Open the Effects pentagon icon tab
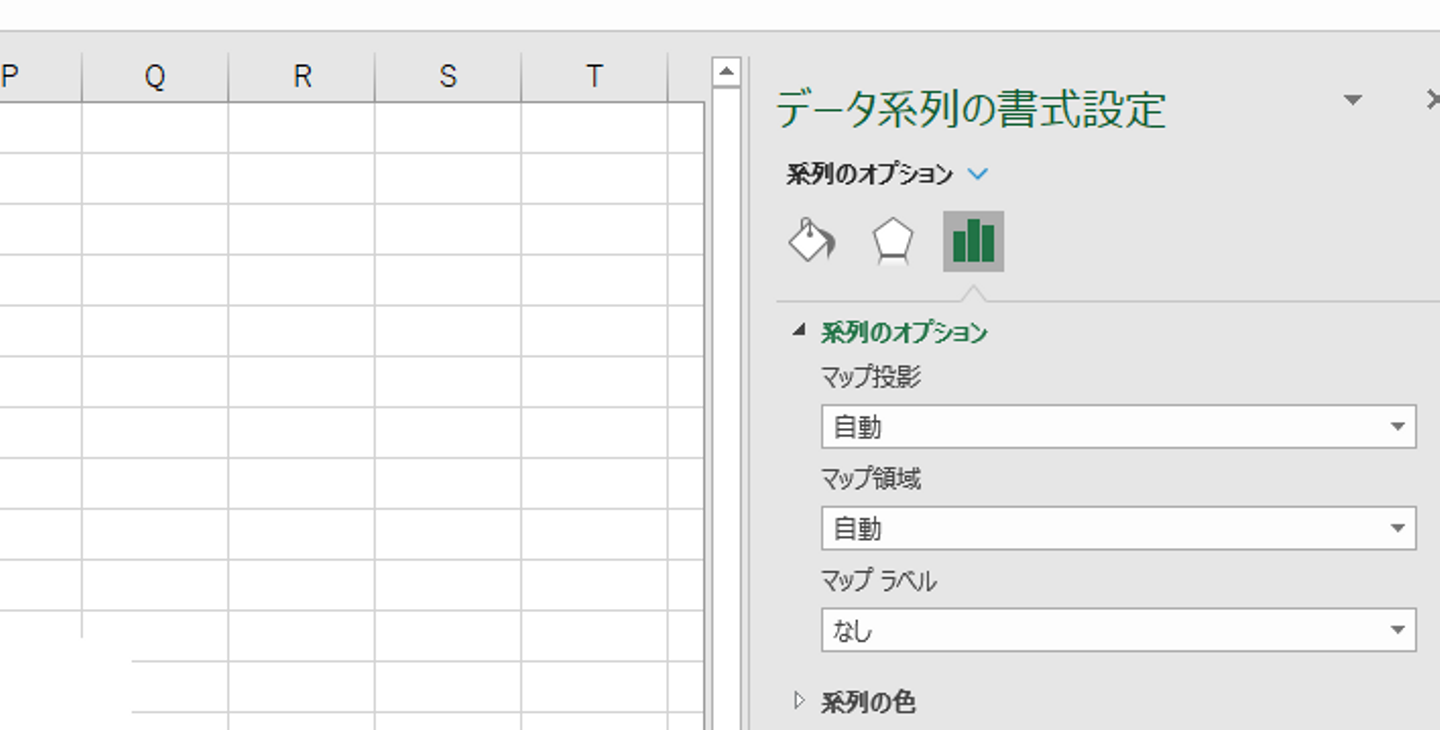 pos(892,241)
